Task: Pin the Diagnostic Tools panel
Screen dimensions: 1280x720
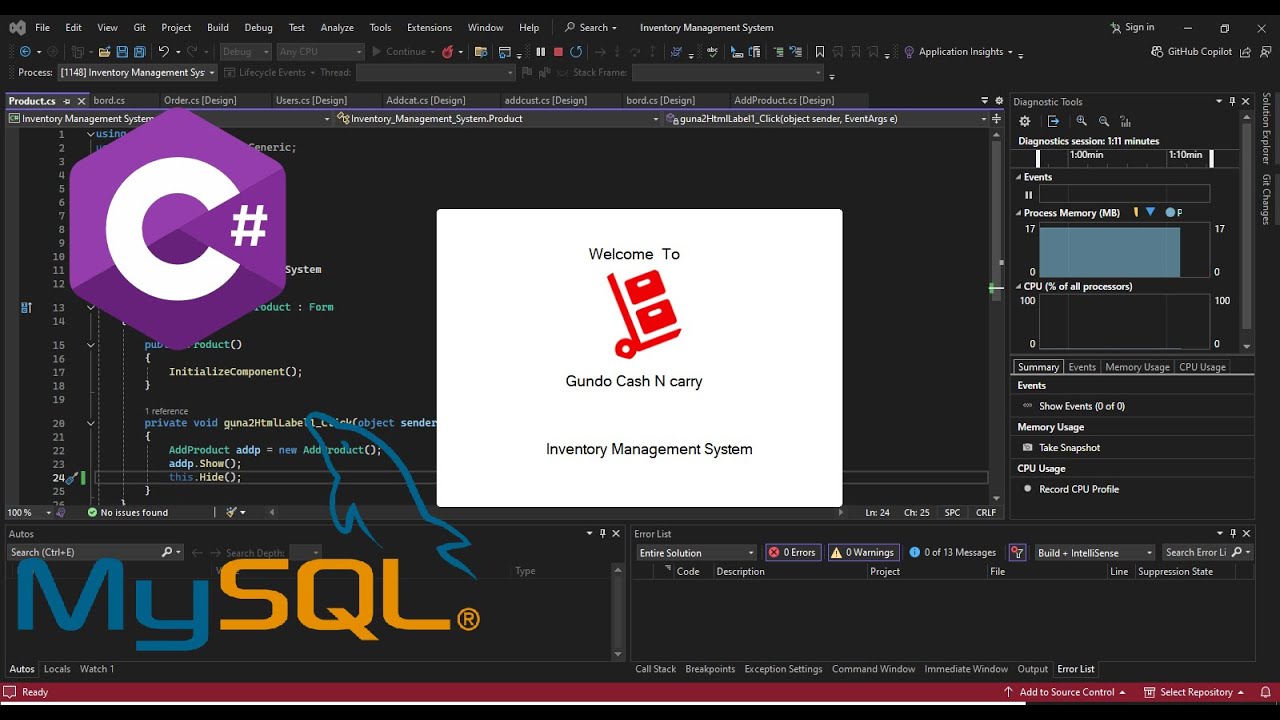Action: [1232, 101]
